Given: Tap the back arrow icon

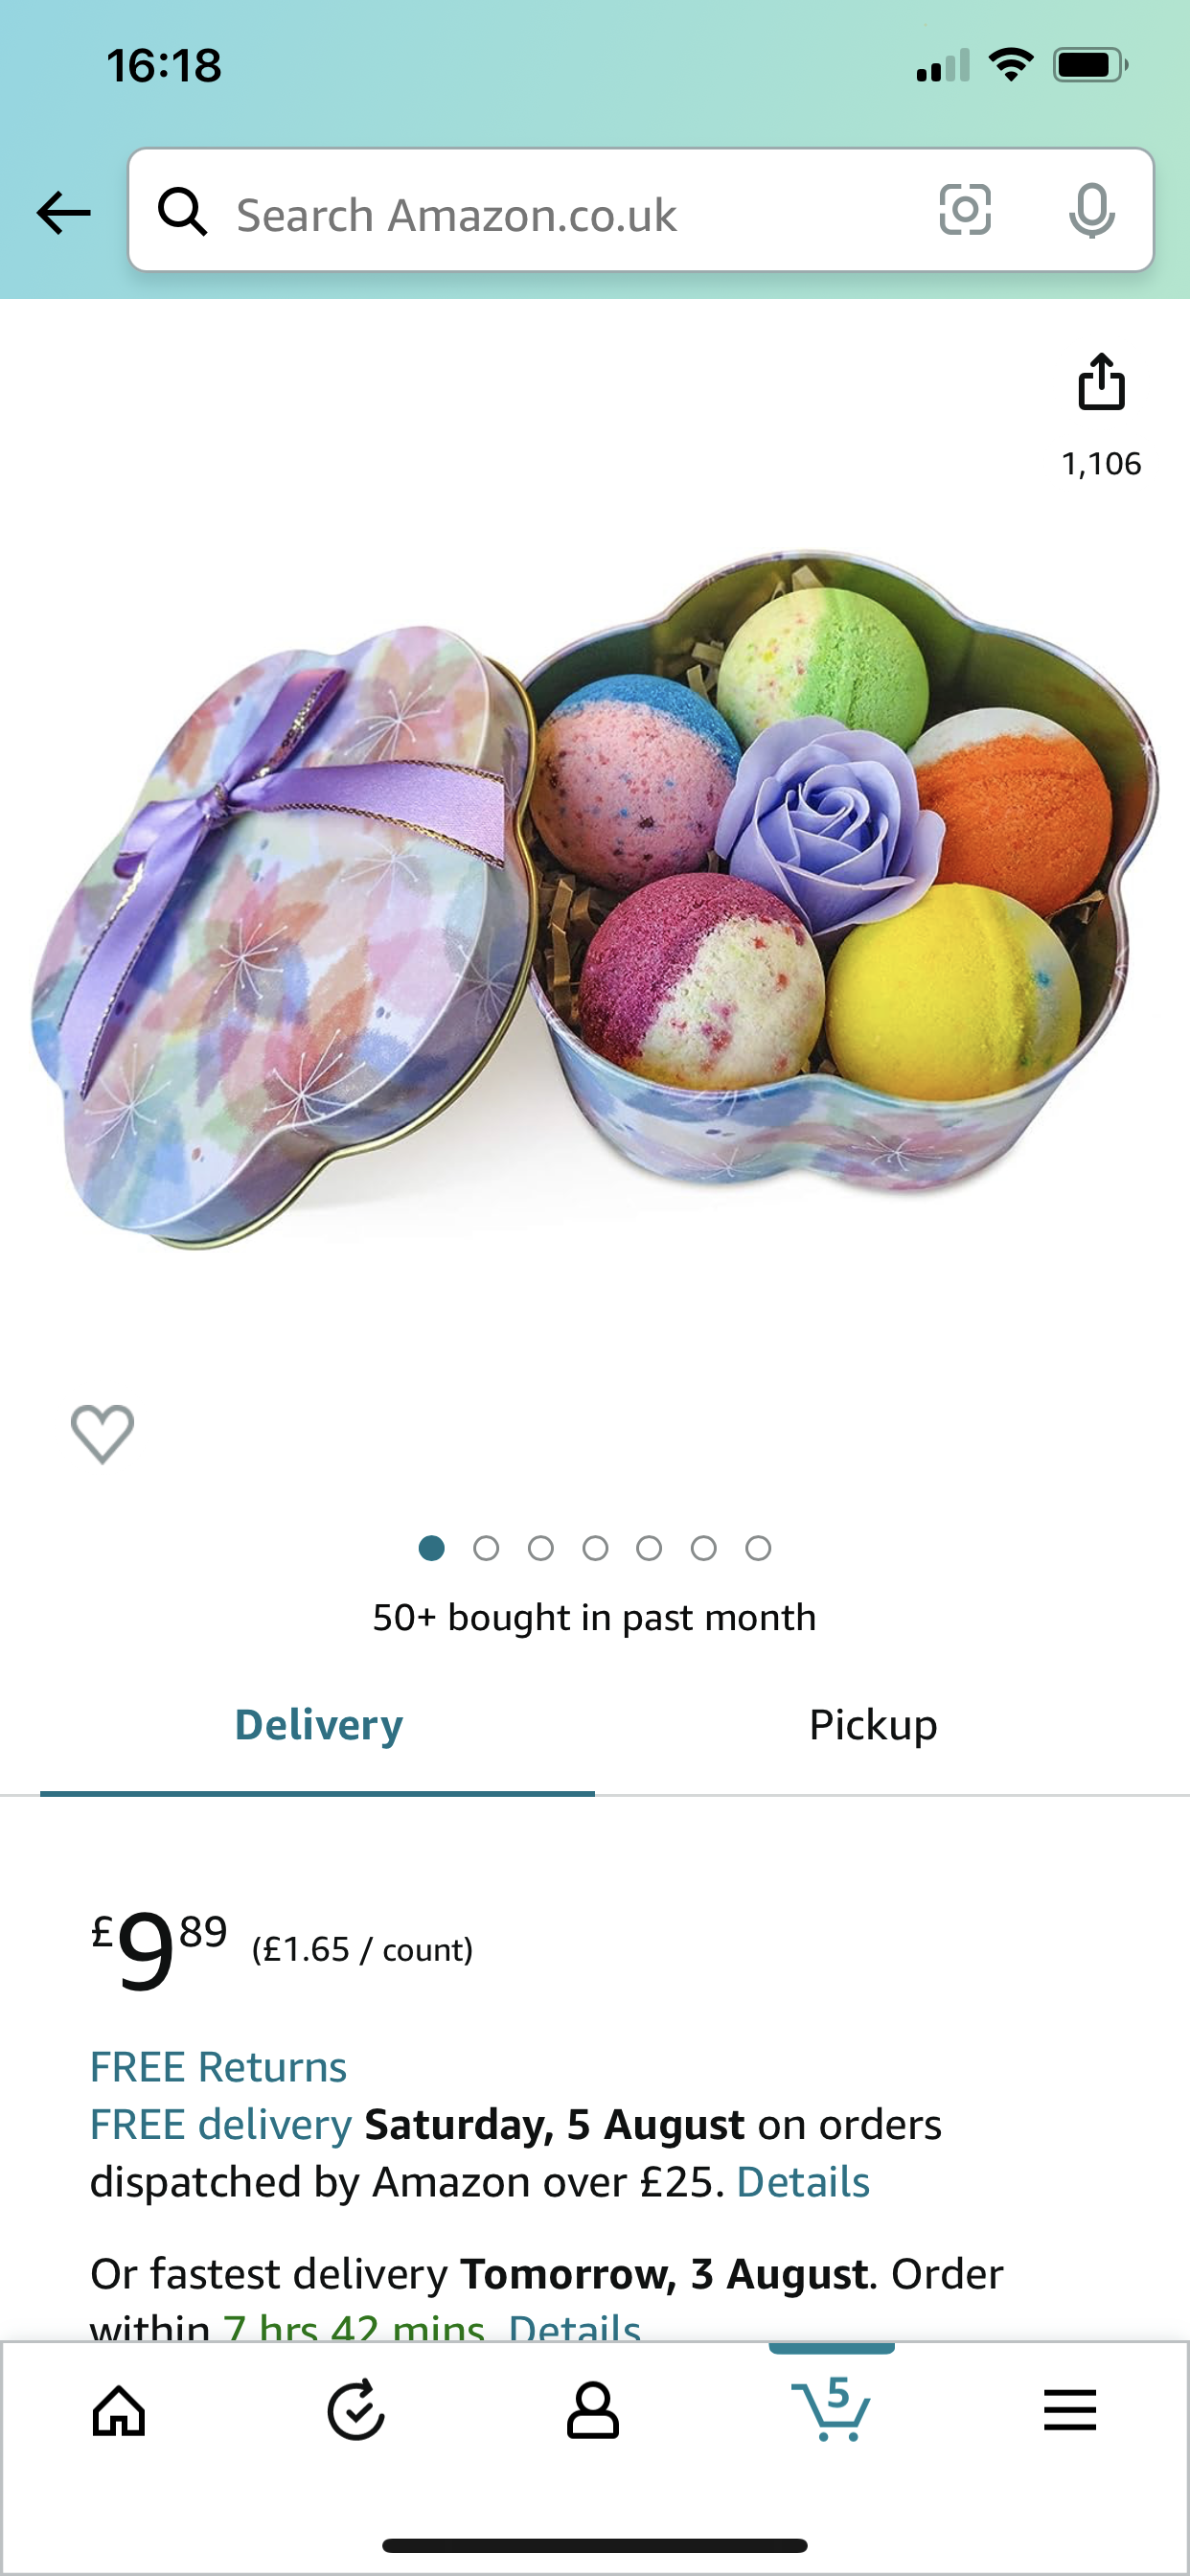Looking at the screenshot, I should (x=64, y=212).
